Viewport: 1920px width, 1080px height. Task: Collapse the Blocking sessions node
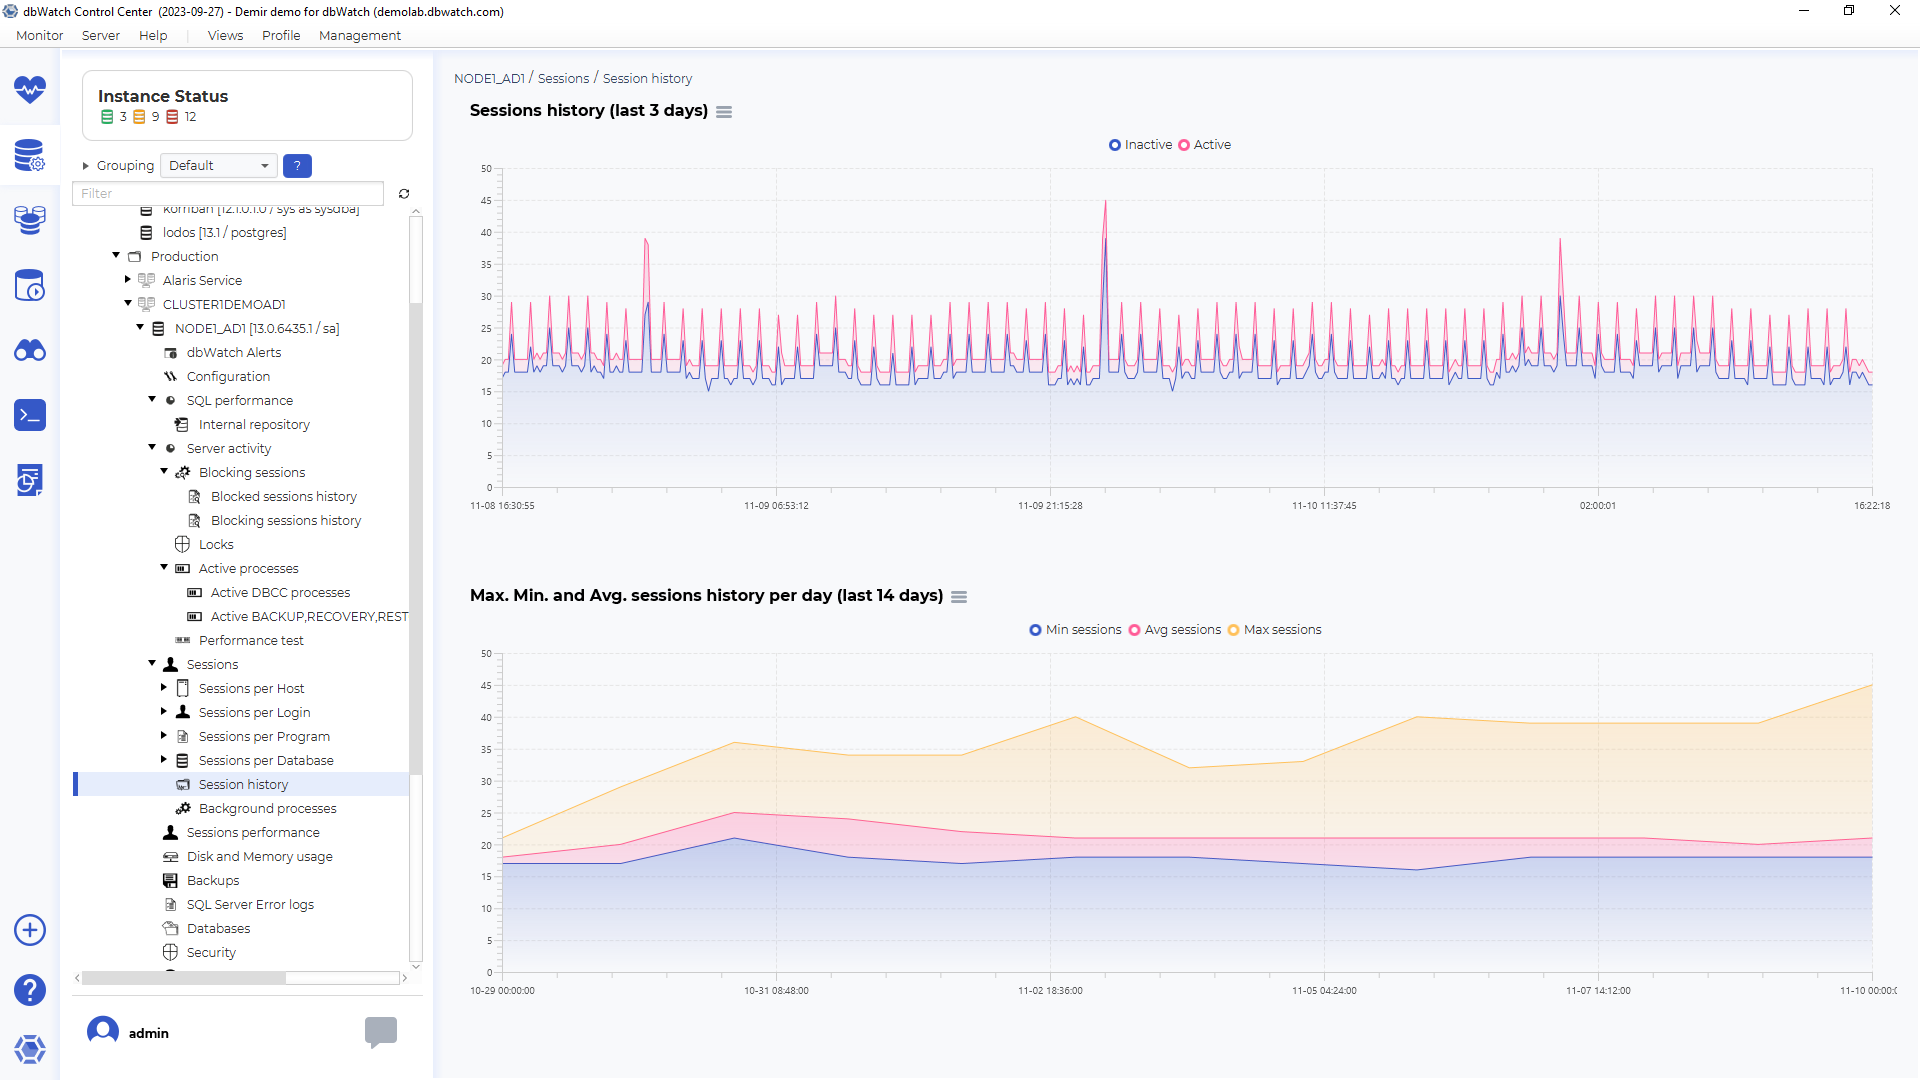click(164, 472)
